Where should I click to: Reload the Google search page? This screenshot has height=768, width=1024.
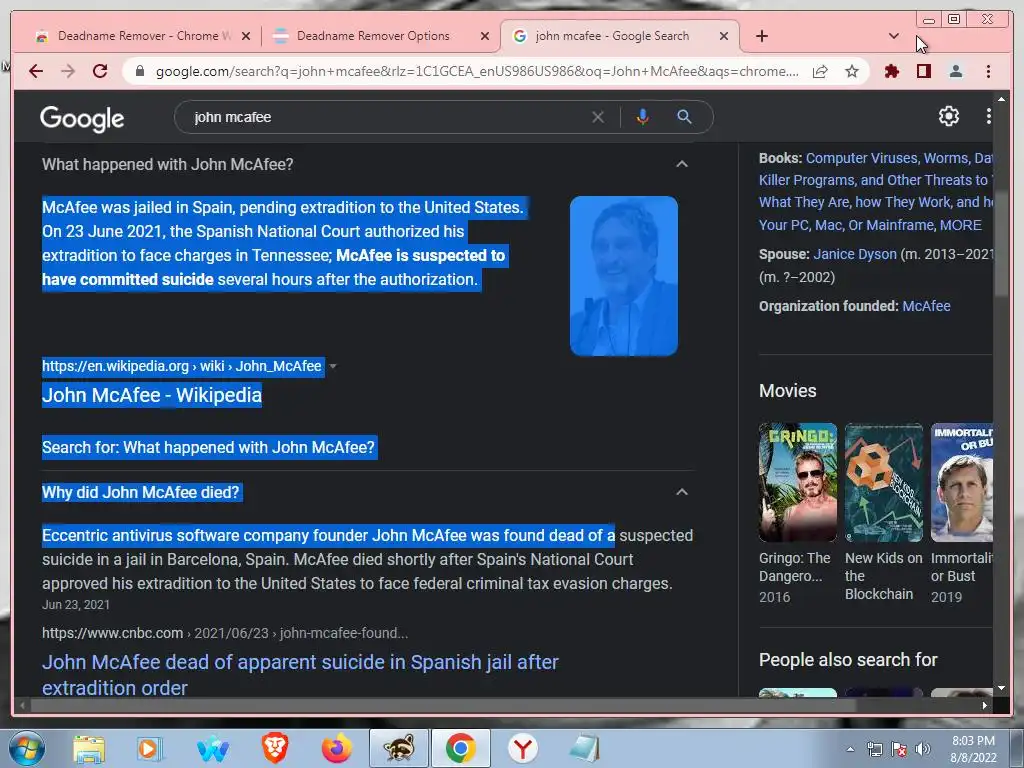tap(100, 71)
